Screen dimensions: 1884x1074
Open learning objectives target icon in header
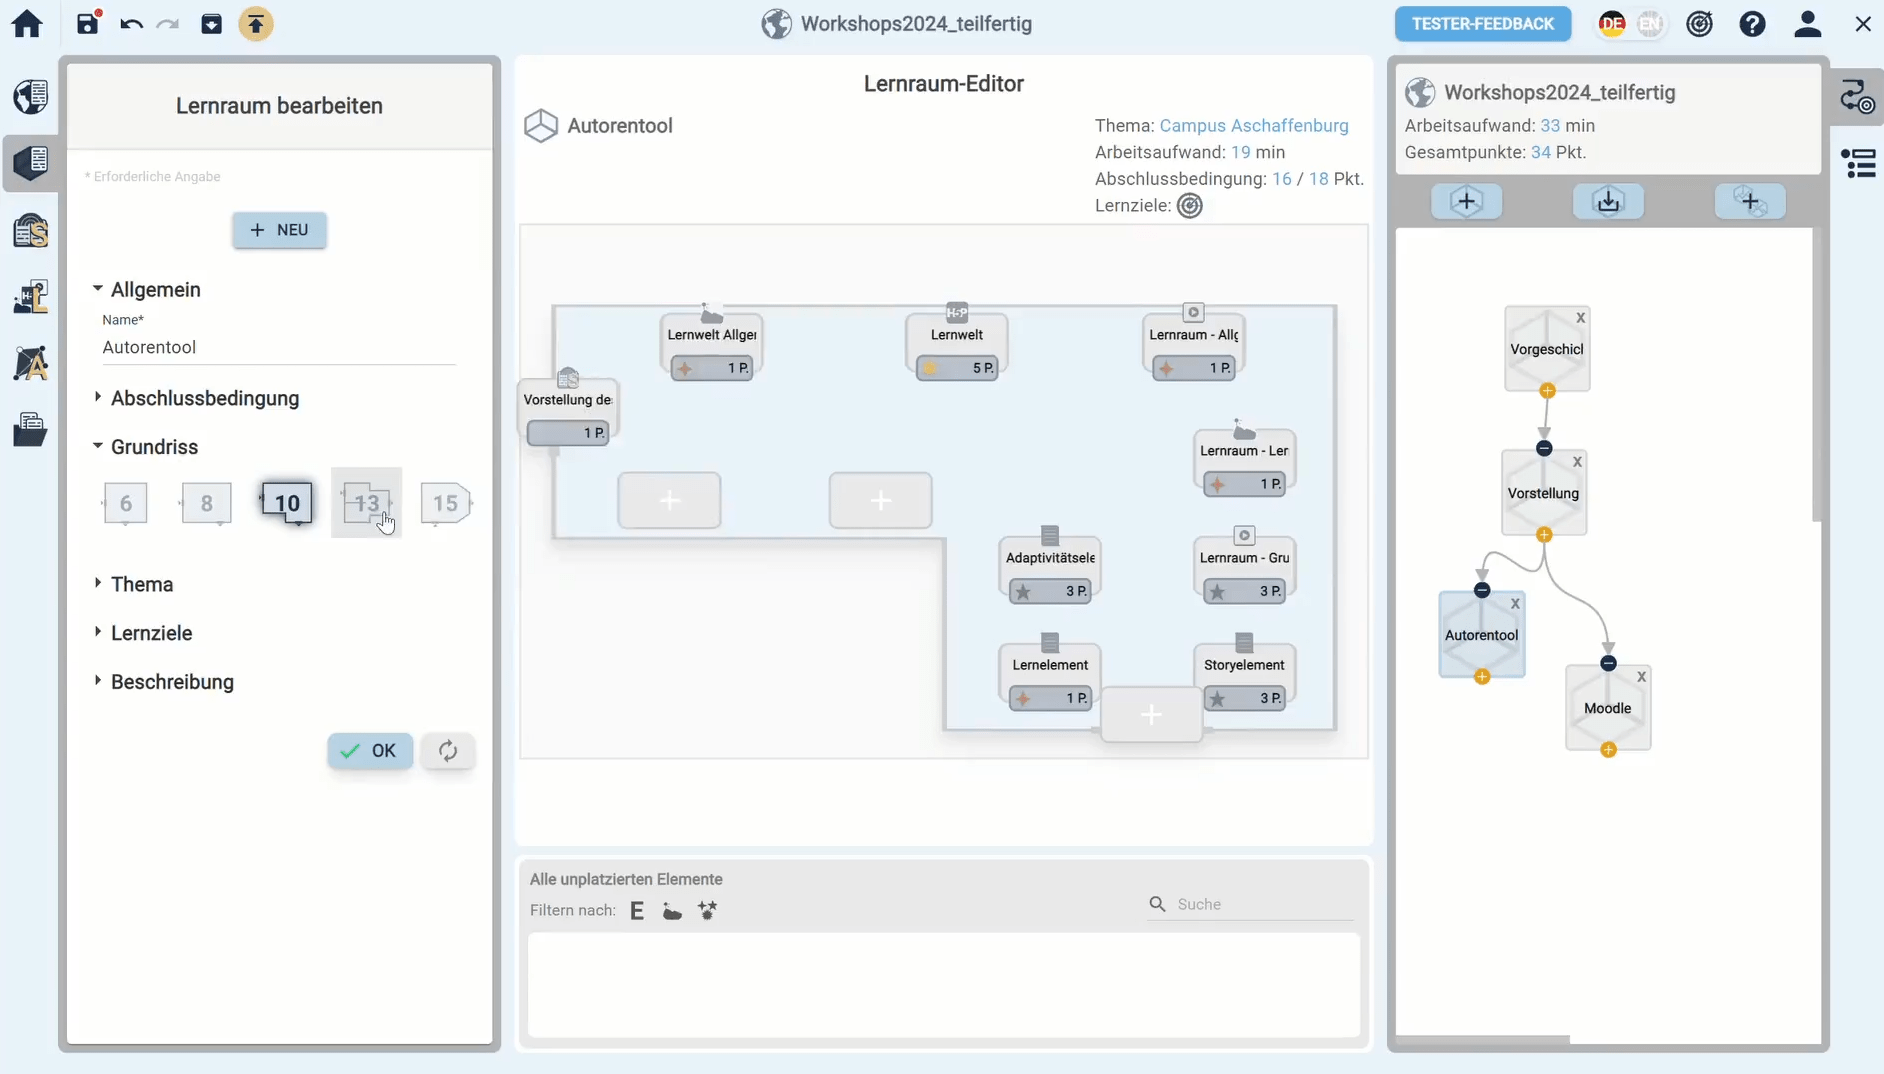(1699, 23)
